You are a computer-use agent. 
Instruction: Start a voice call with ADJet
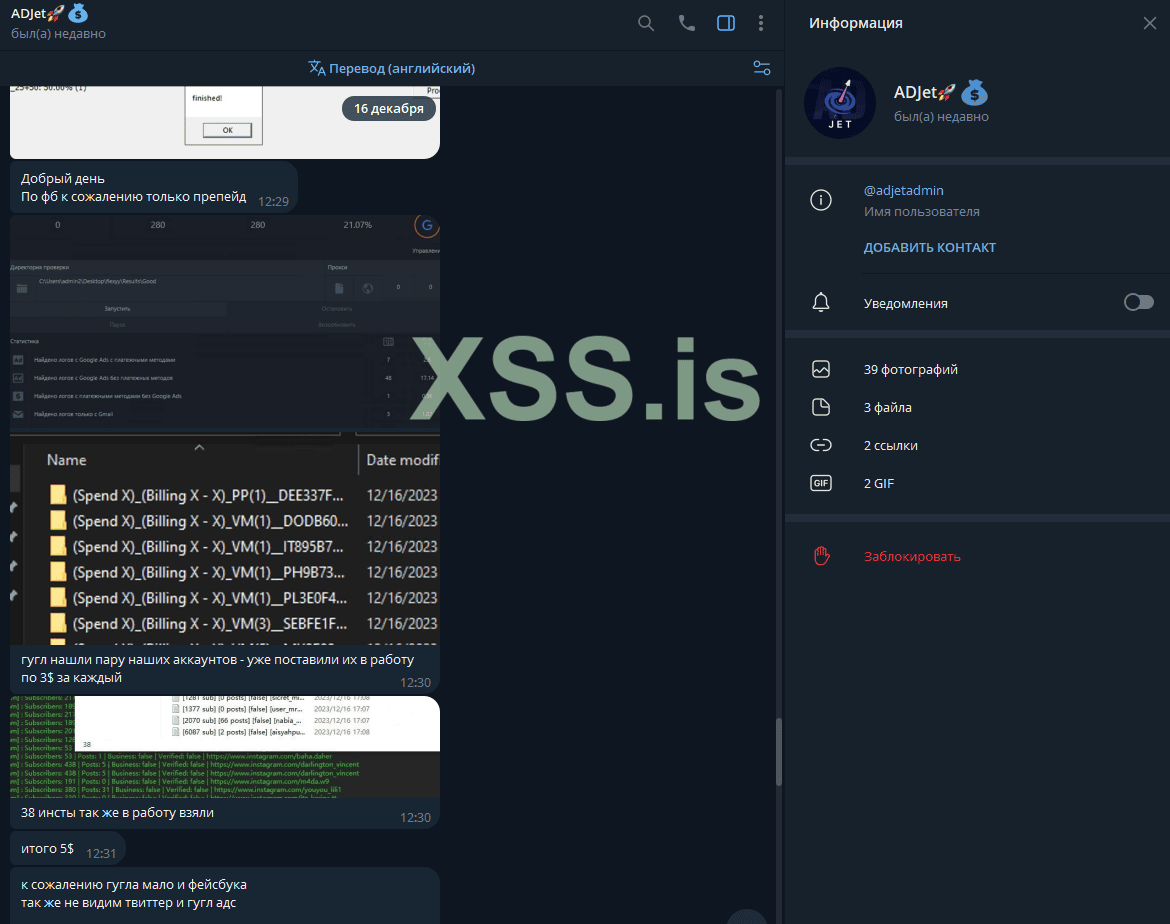coord(686,23)
